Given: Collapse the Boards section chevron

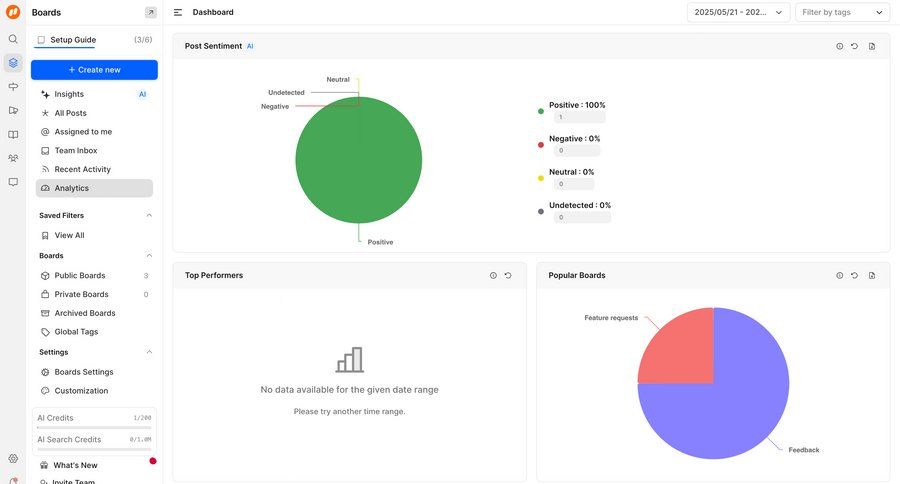Looking at the screenshot, I should [149, 255].
